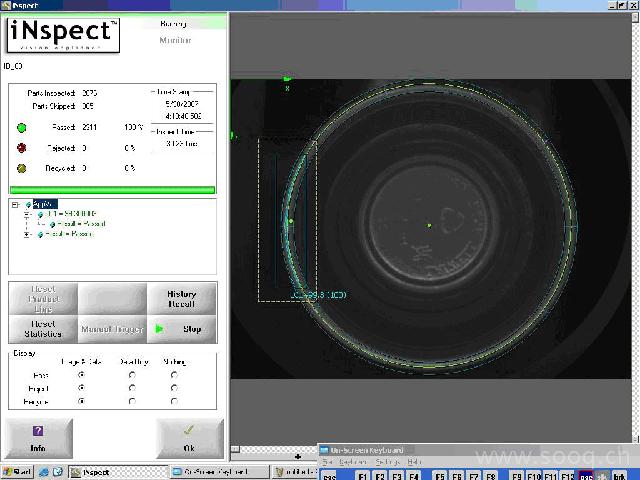This screenshot has width=640, height=480.
Task: Open Settings menu in On-Screen Keyboard
Action: click(x=387, y=462)
